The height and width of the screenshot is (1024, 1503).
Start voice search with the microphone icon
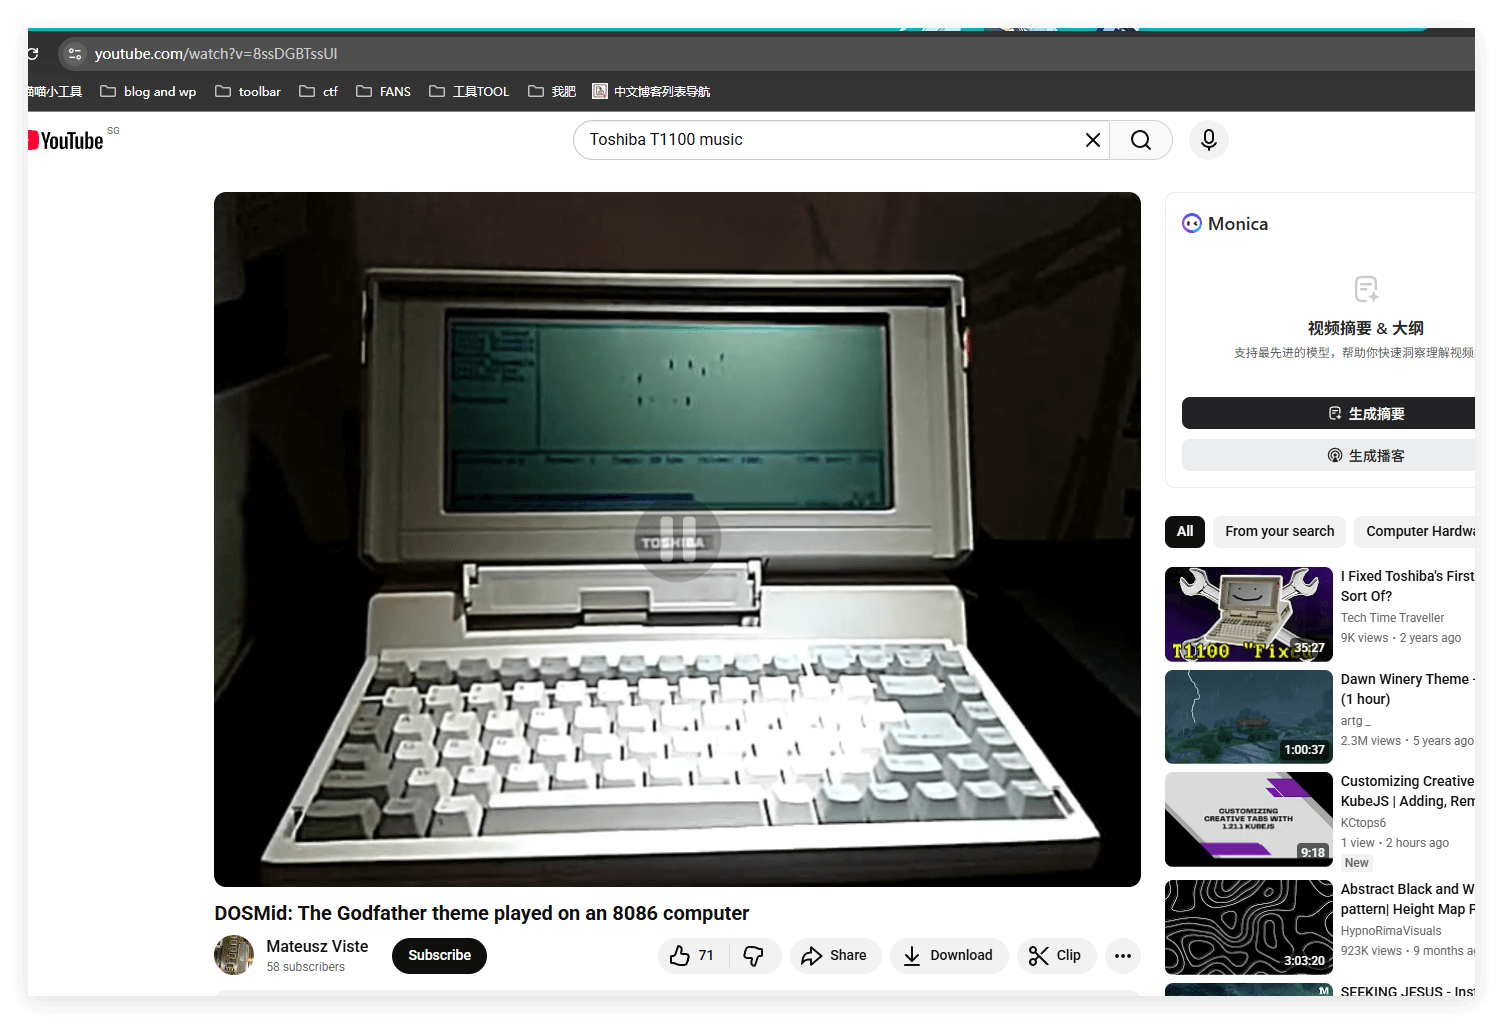[1208, 140]
